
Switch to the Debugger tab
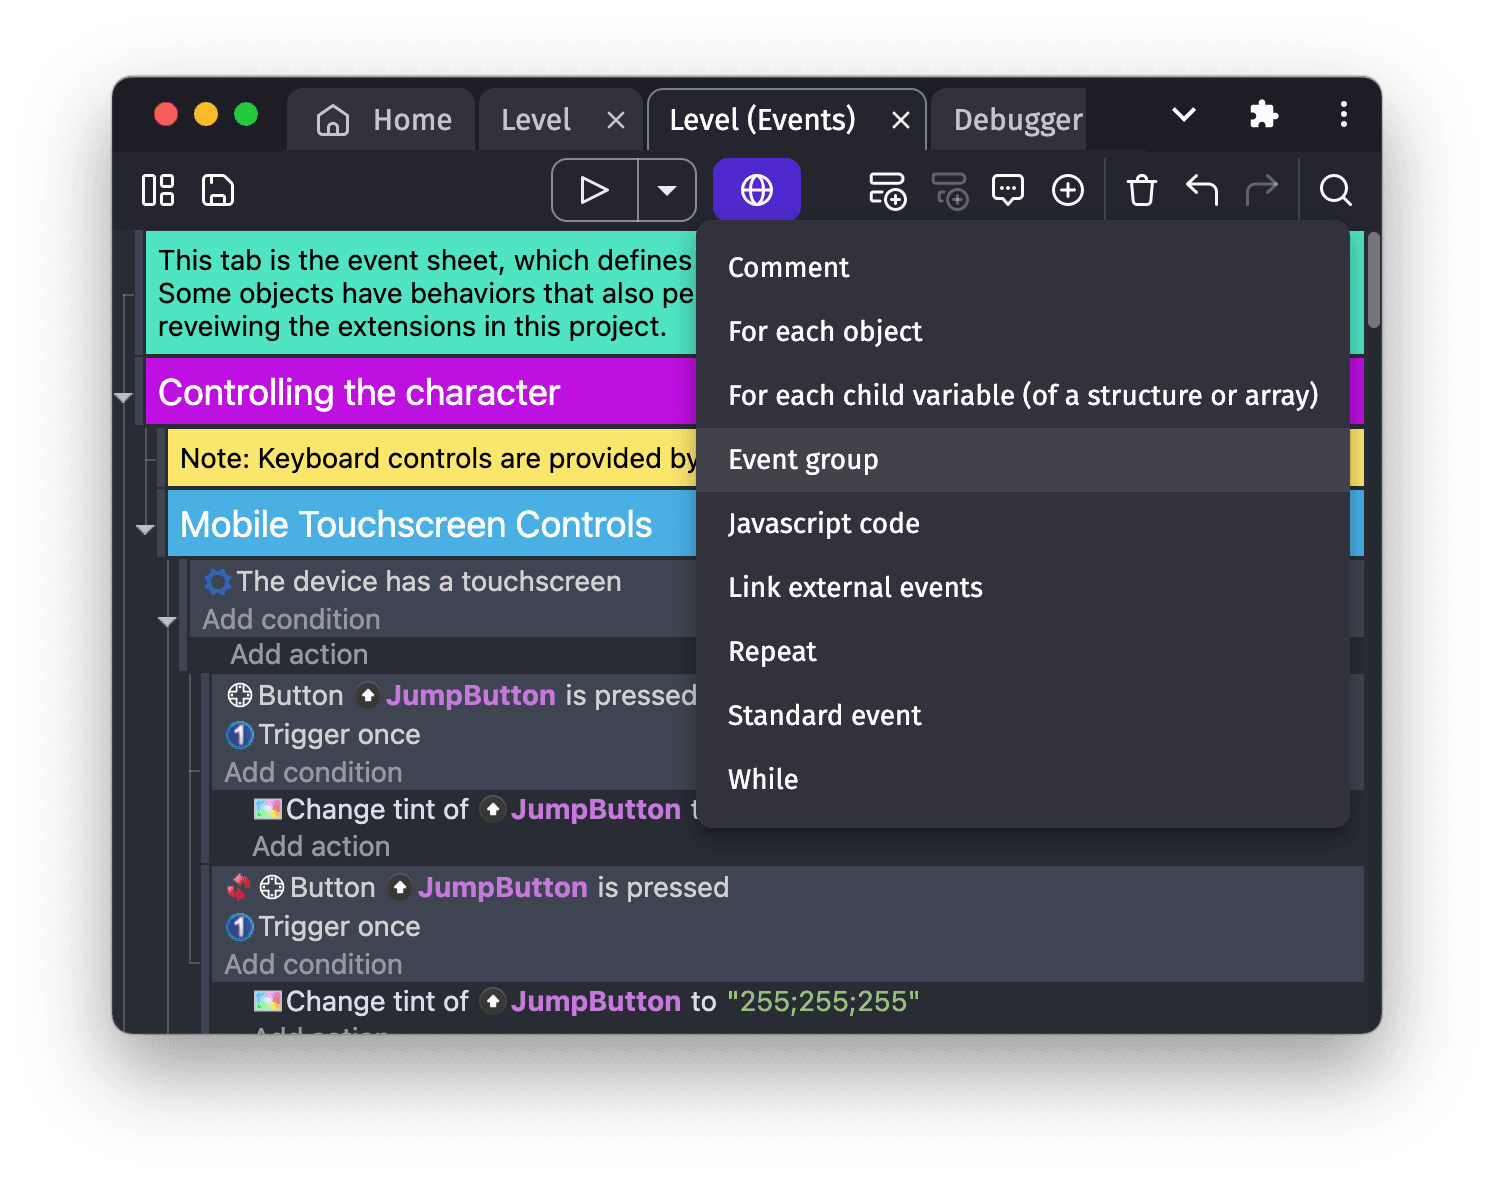point(1017,120)
